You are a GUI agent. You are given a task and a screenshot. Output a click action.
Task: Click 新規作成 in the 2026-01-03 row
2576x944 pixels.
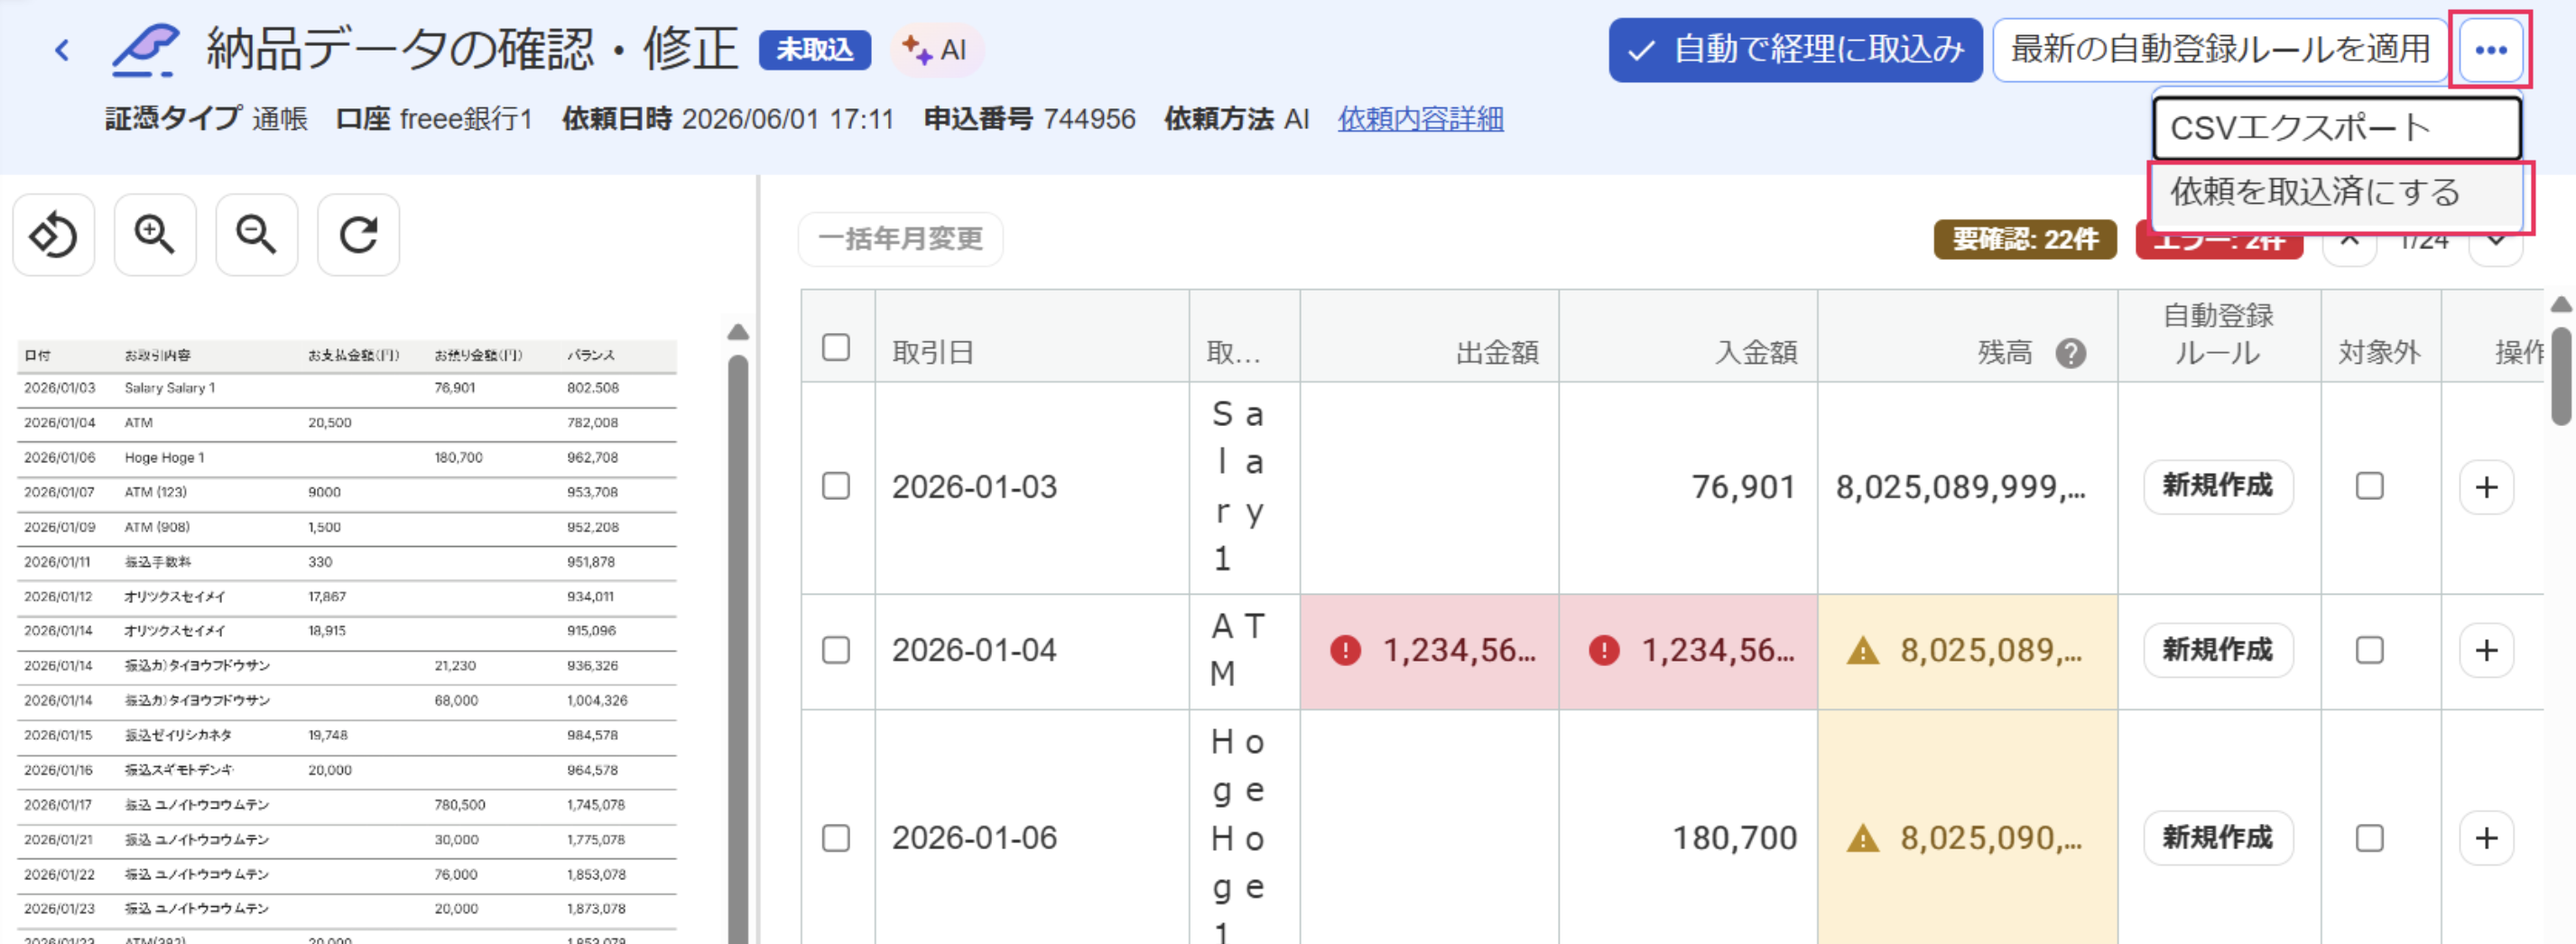(2218, 487)
